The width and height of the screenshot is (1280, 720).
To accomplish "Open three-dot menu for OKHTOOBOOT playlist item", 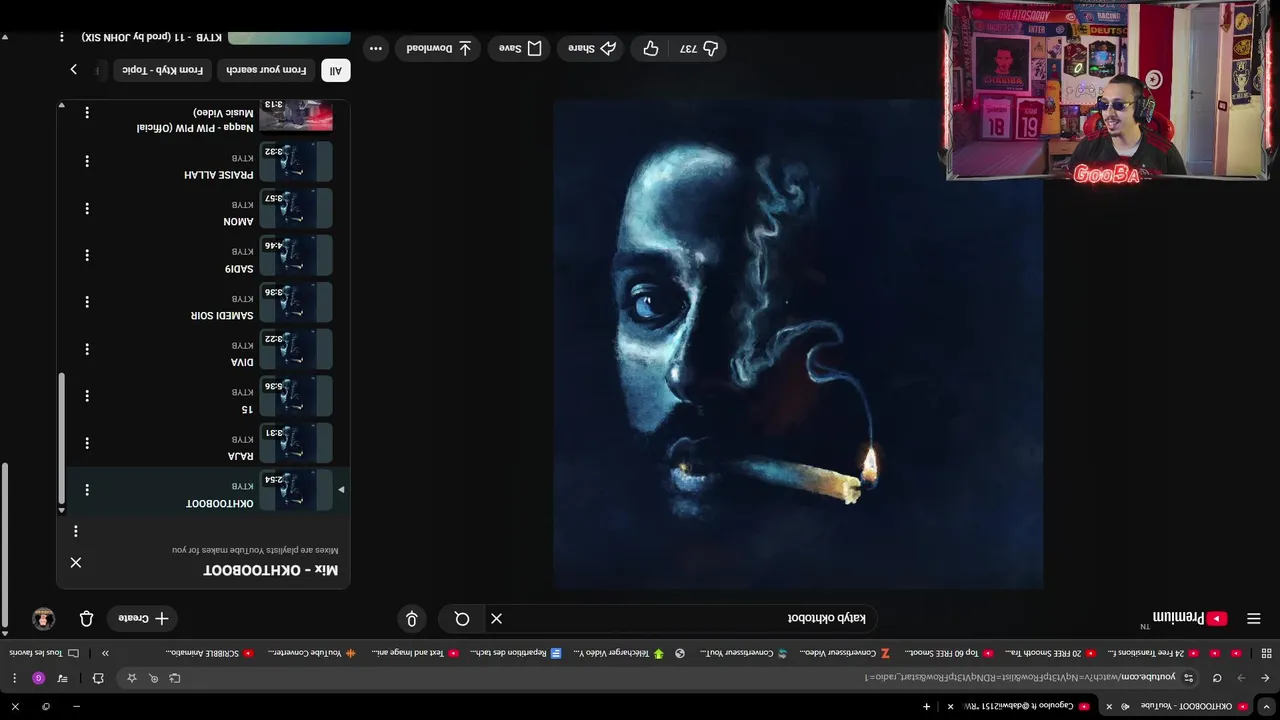I will point(87,490).
